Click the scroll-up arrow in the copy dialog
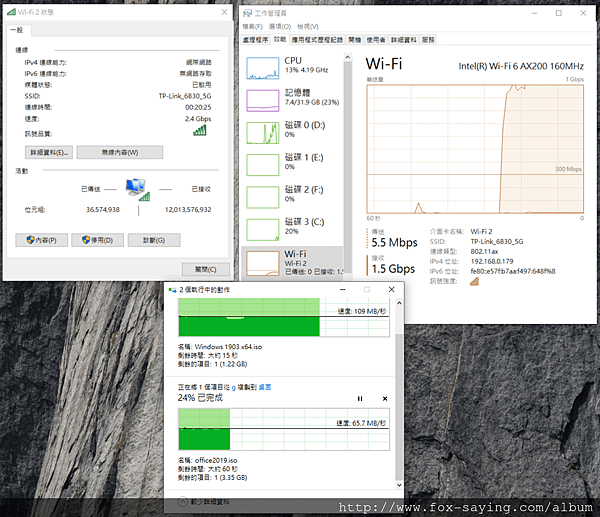Viewport: 600px width, 517px height. (399, 303)
